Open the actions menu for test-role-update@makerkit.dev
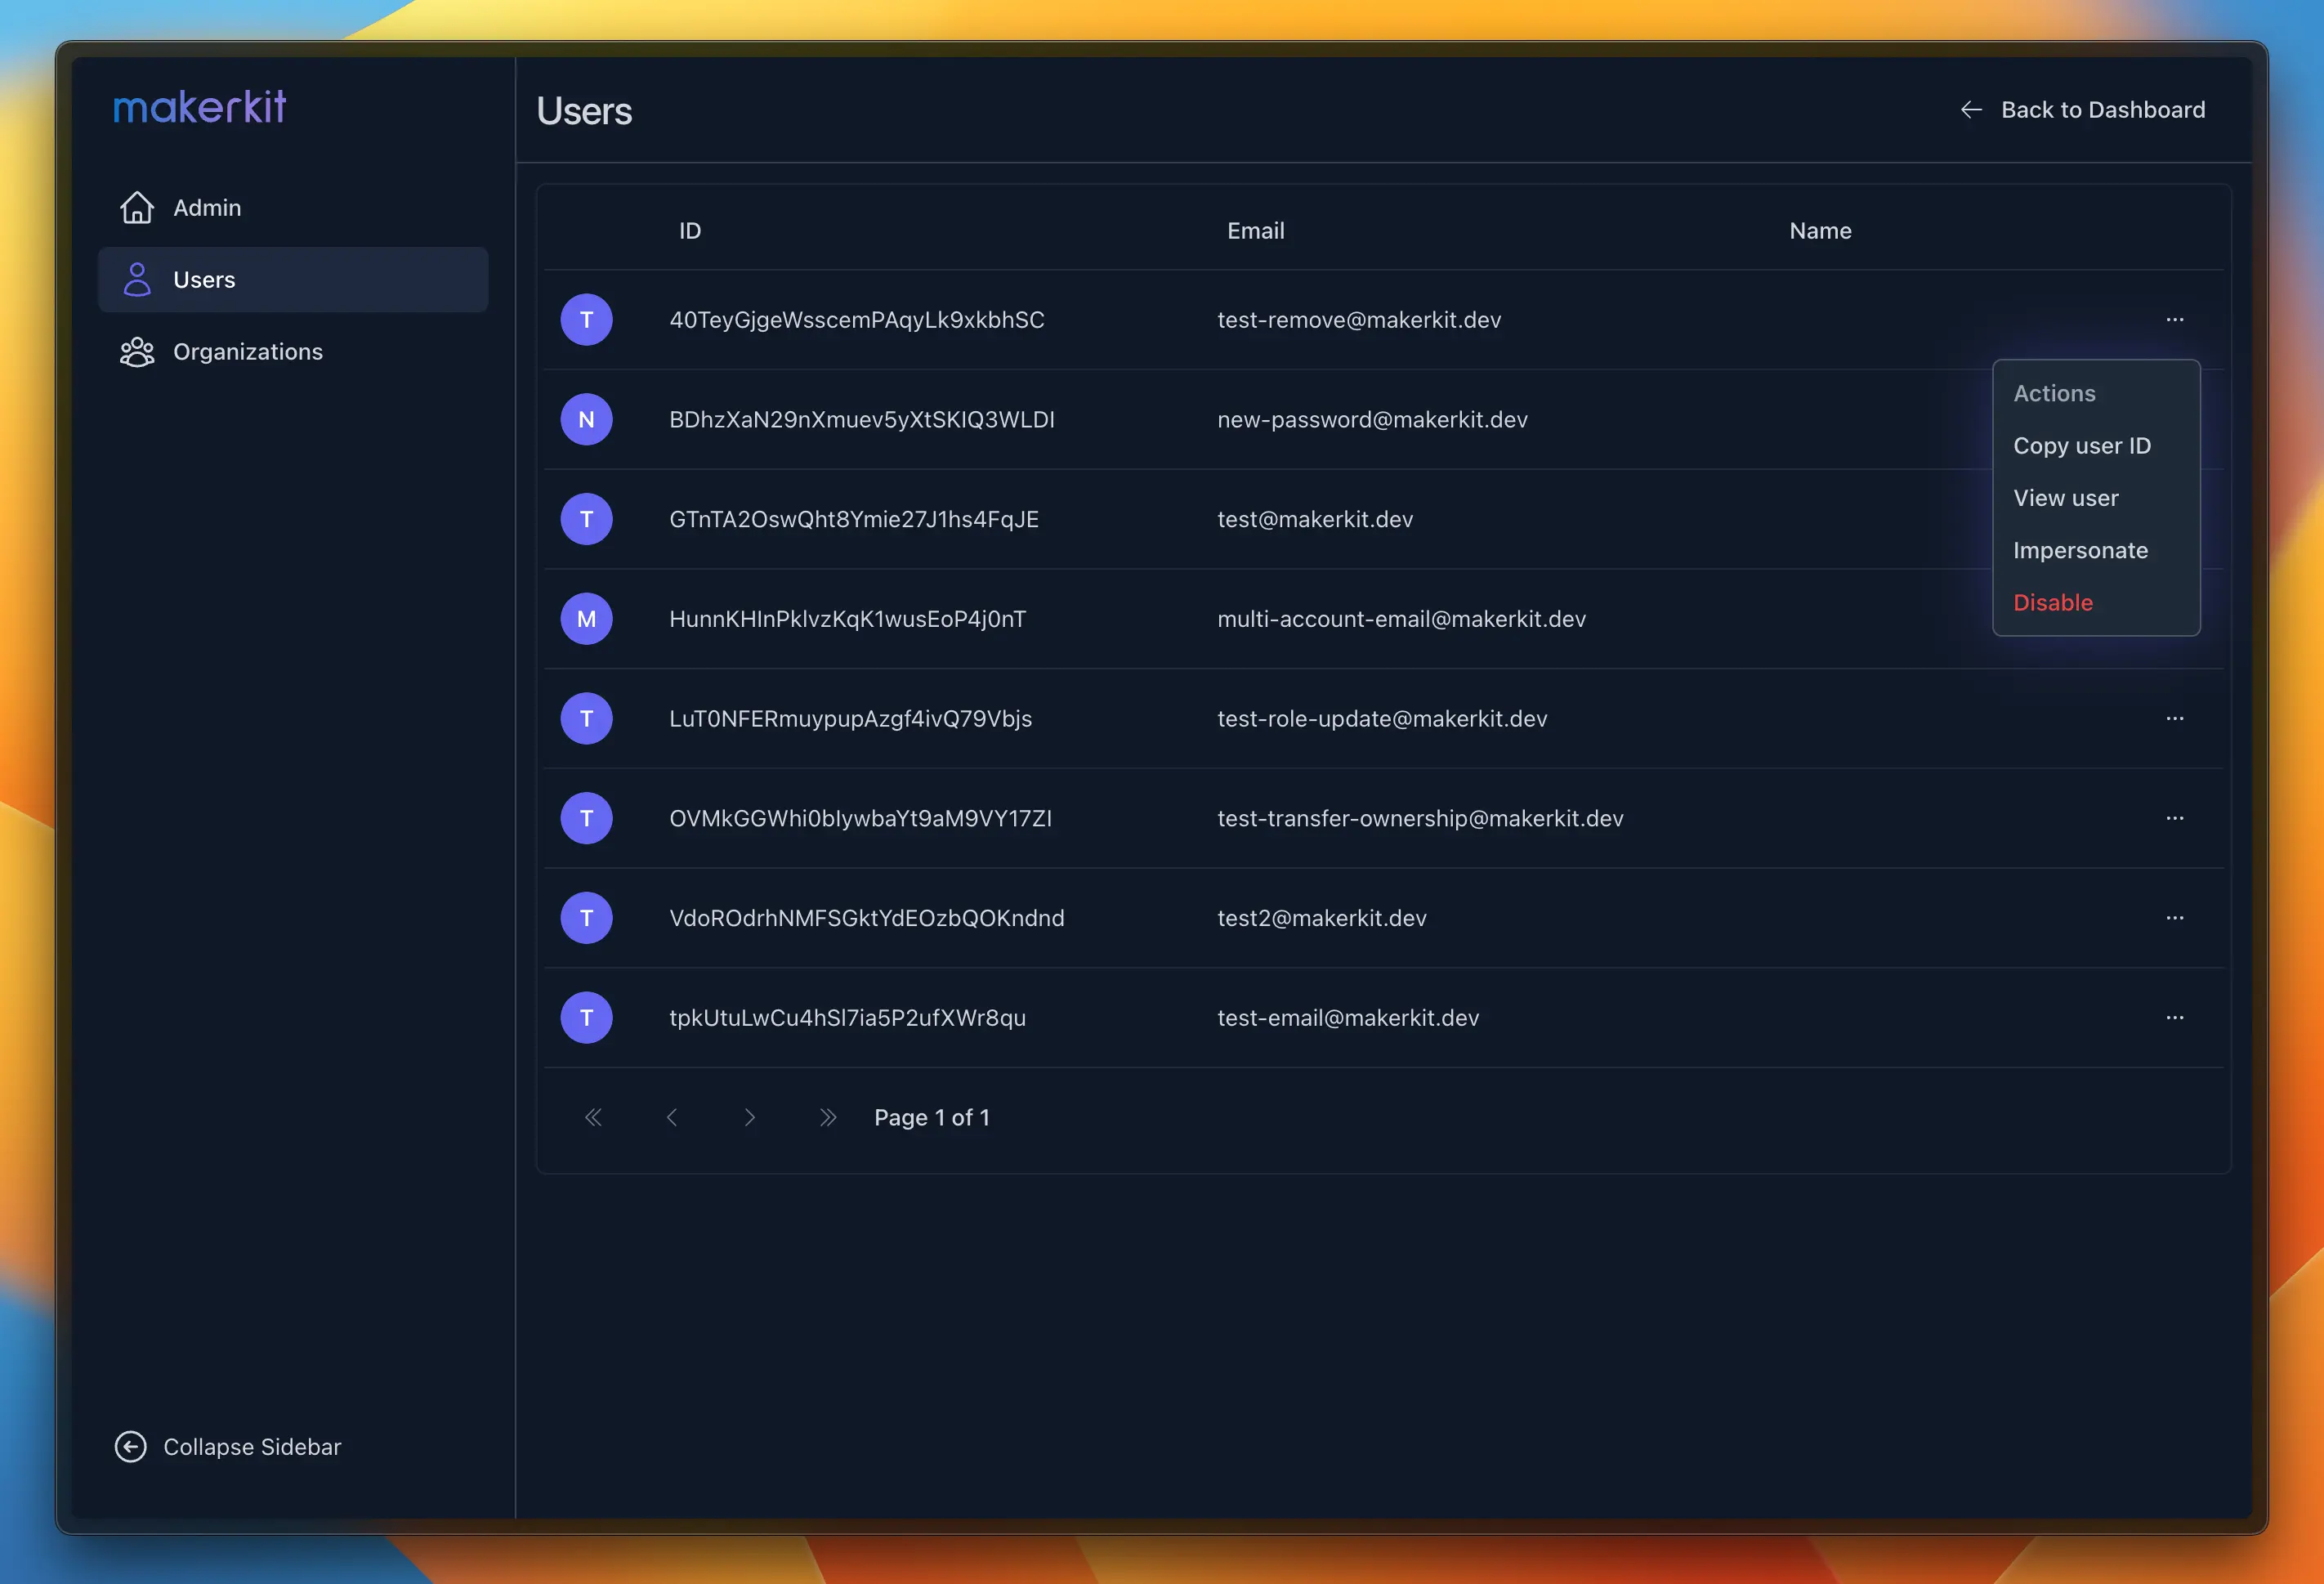The width and height of the screenshot is (2324, 1584). (x=2175, y=718)
